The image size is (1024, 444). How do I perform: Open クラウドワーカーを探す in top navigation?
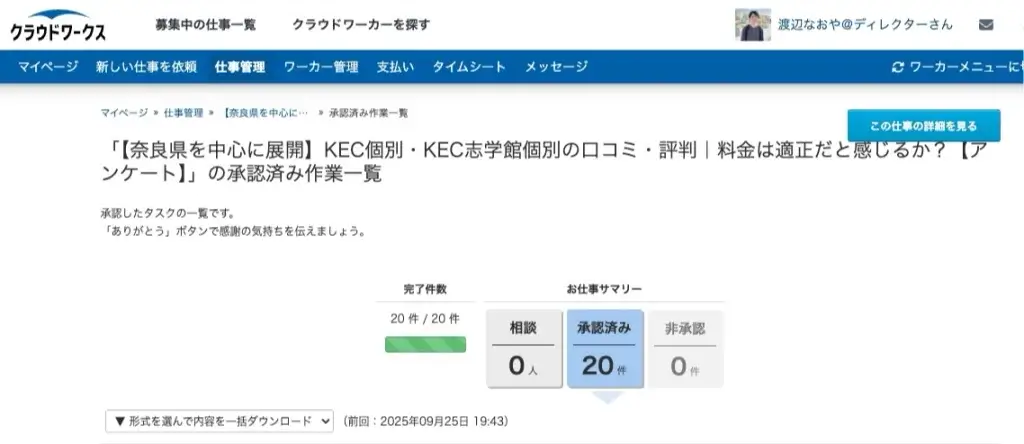coord(347,24)
